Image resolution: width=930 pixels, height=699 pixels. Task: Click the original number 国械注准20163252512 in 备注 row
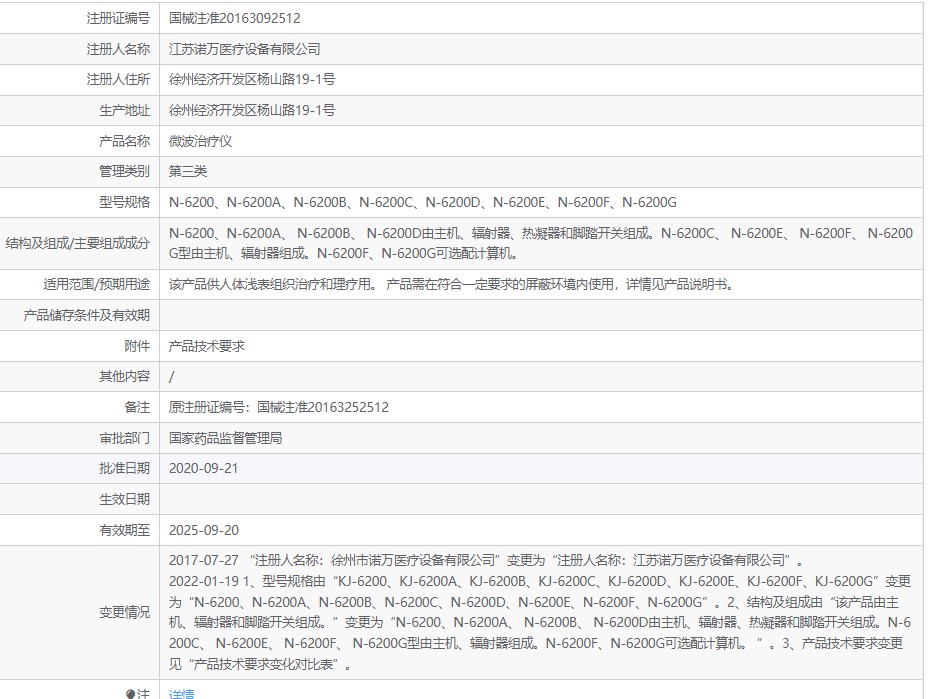pyautogui.click(x=323, y=407)
